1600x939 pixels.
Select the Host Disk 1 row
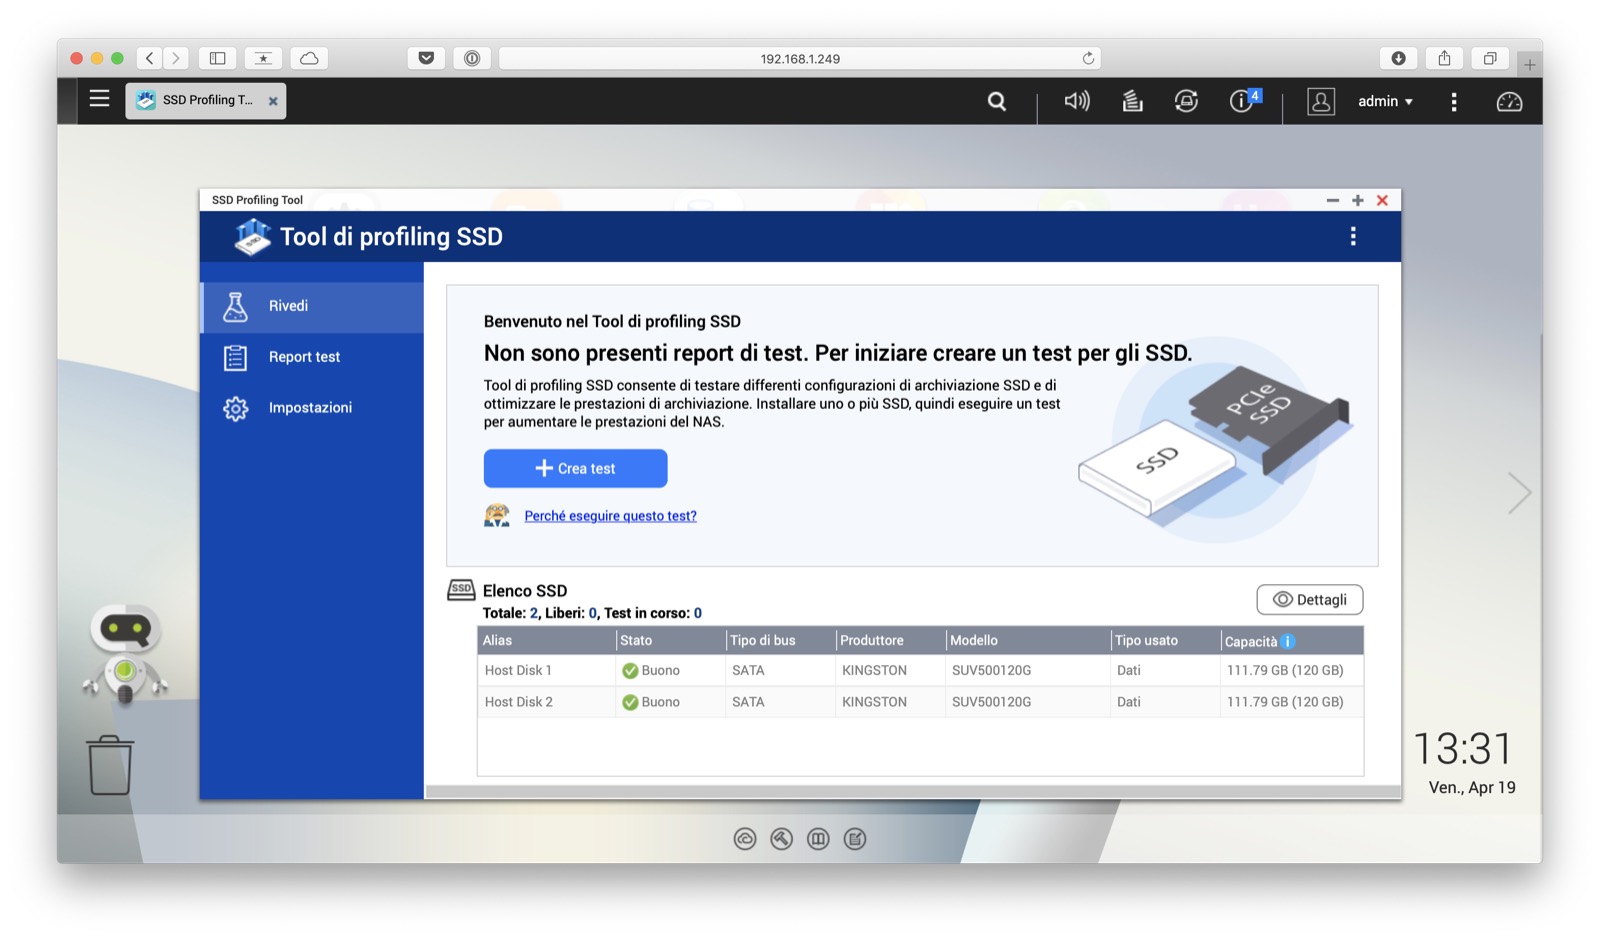pyautogui.click(x=920, y=671)
